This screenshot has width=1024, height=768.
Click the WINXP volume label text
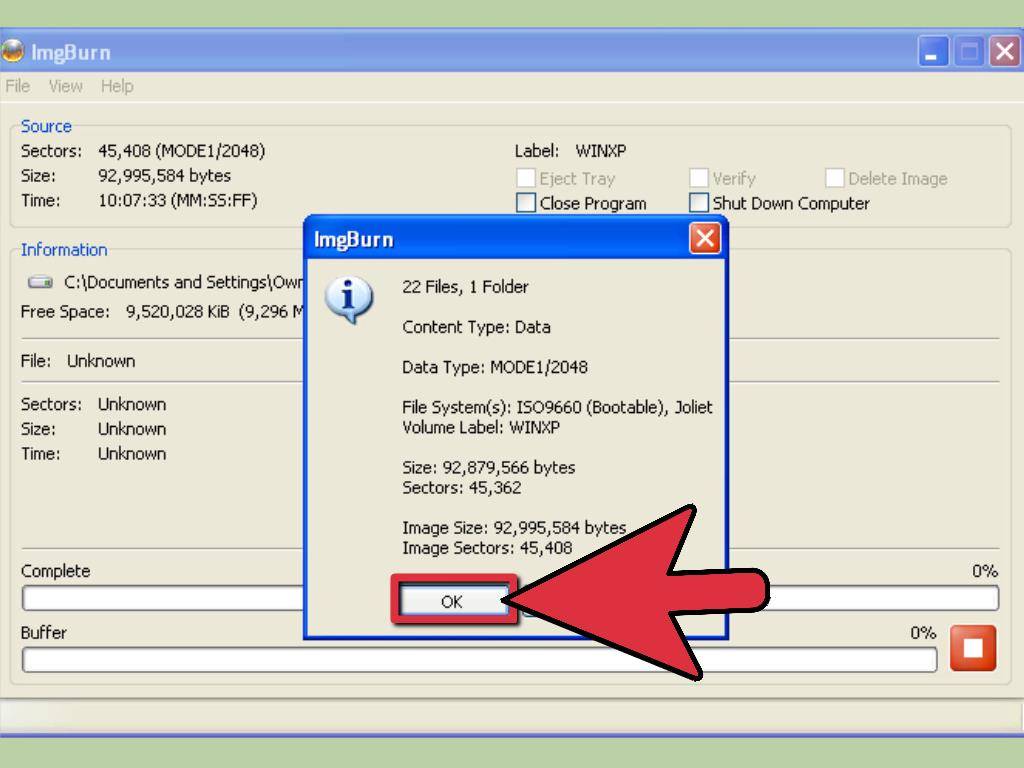click(x=600, y=151)
